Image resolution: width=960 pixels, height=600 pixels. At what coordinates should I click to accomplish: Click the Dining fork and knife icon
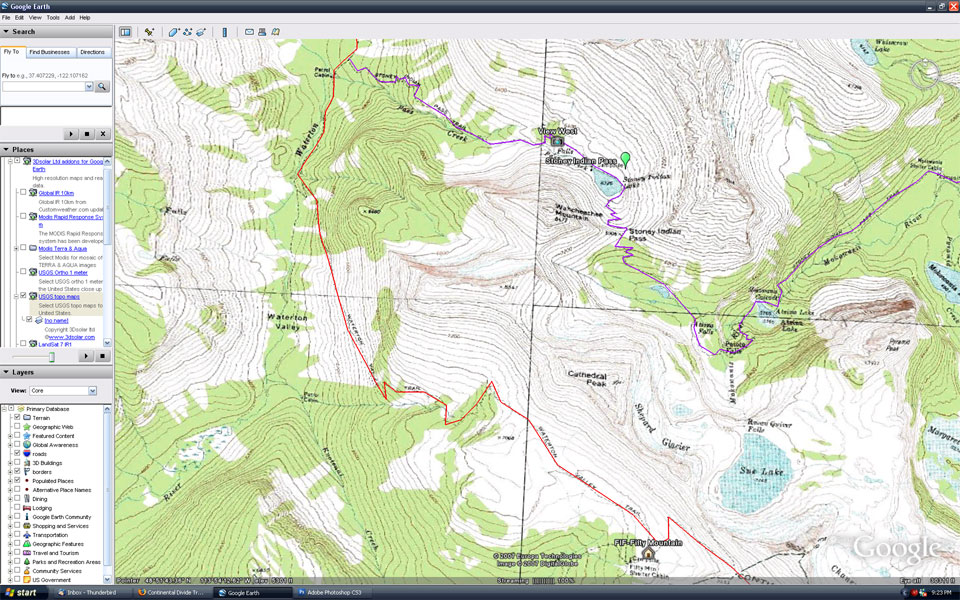pos(26,499)
